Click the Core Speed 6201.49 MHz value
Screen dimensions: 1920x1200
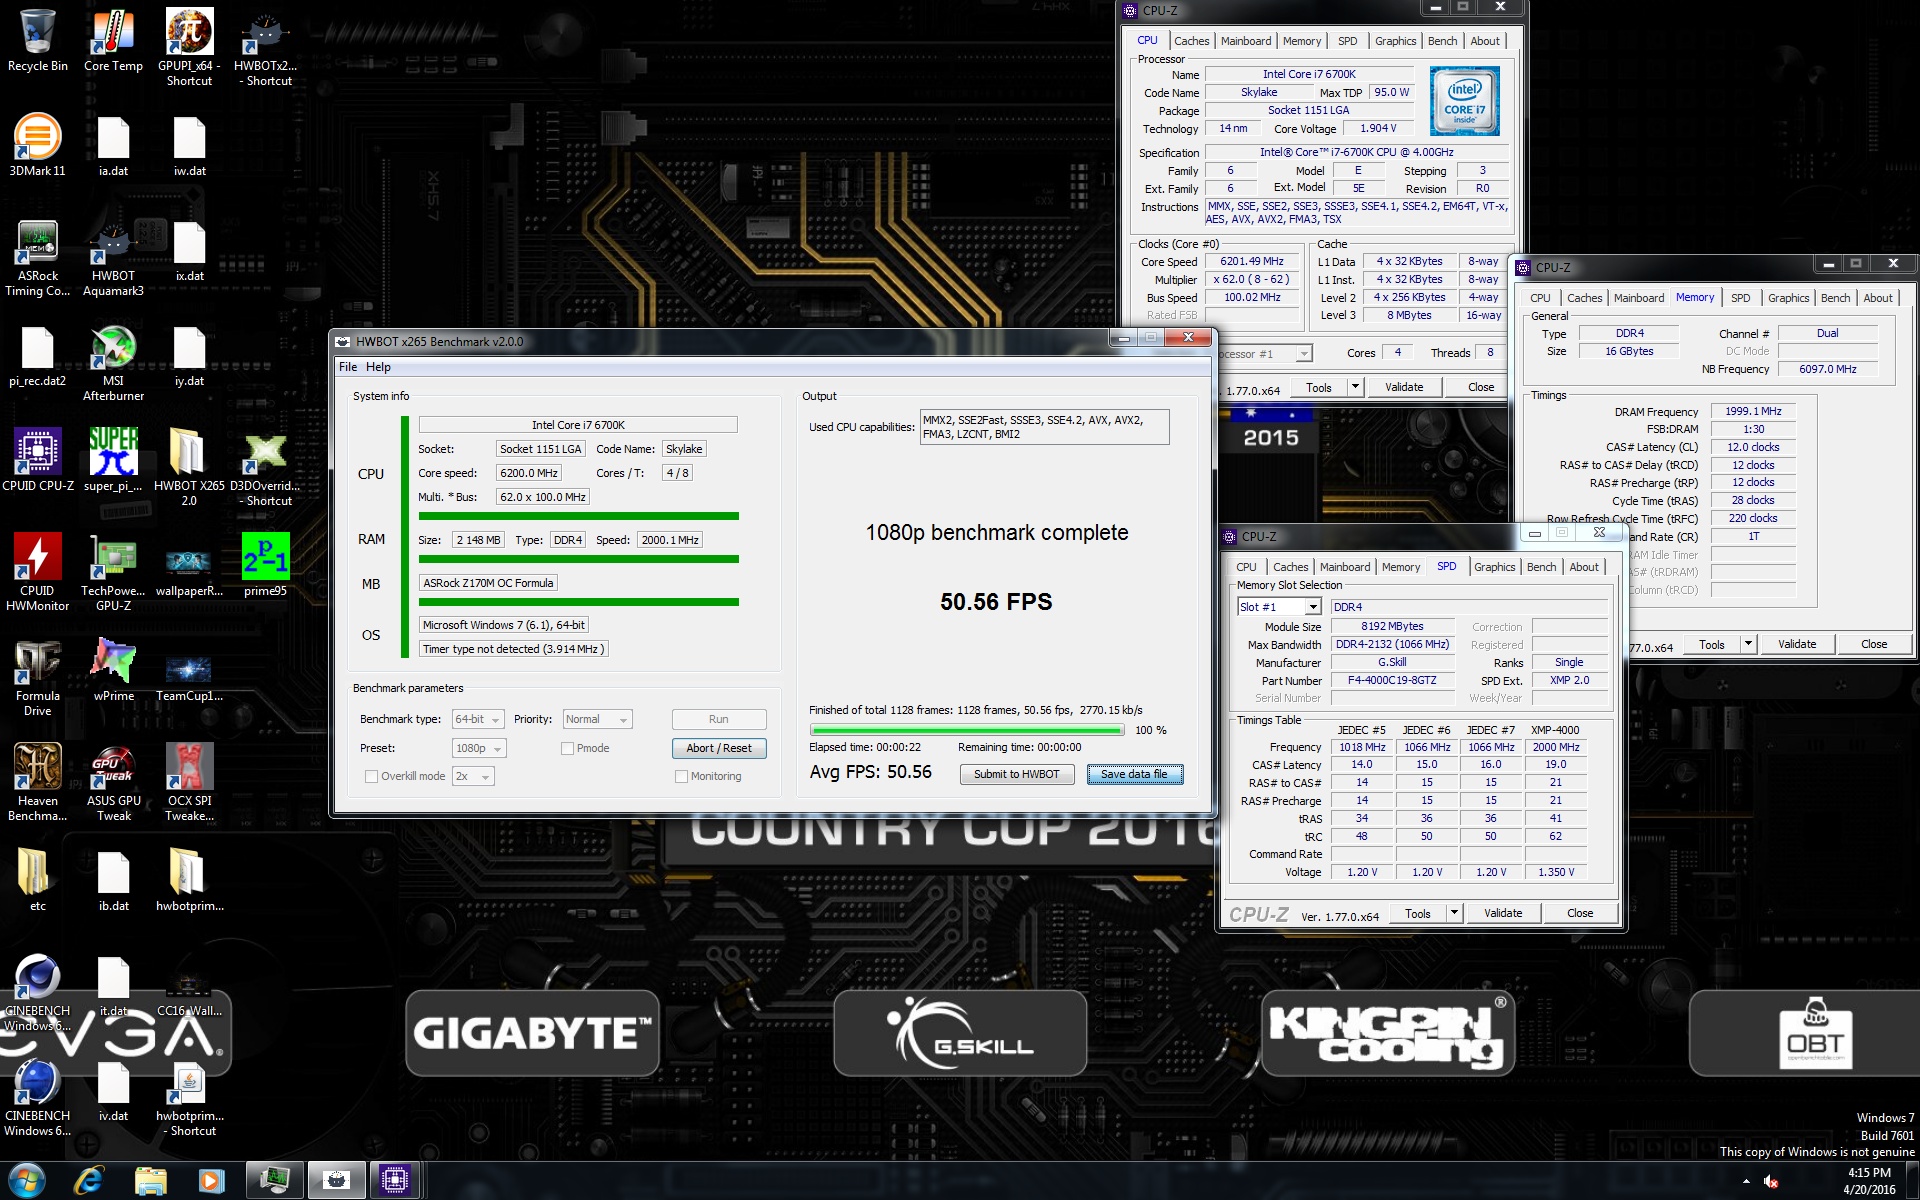click(x=1252, y=262)
